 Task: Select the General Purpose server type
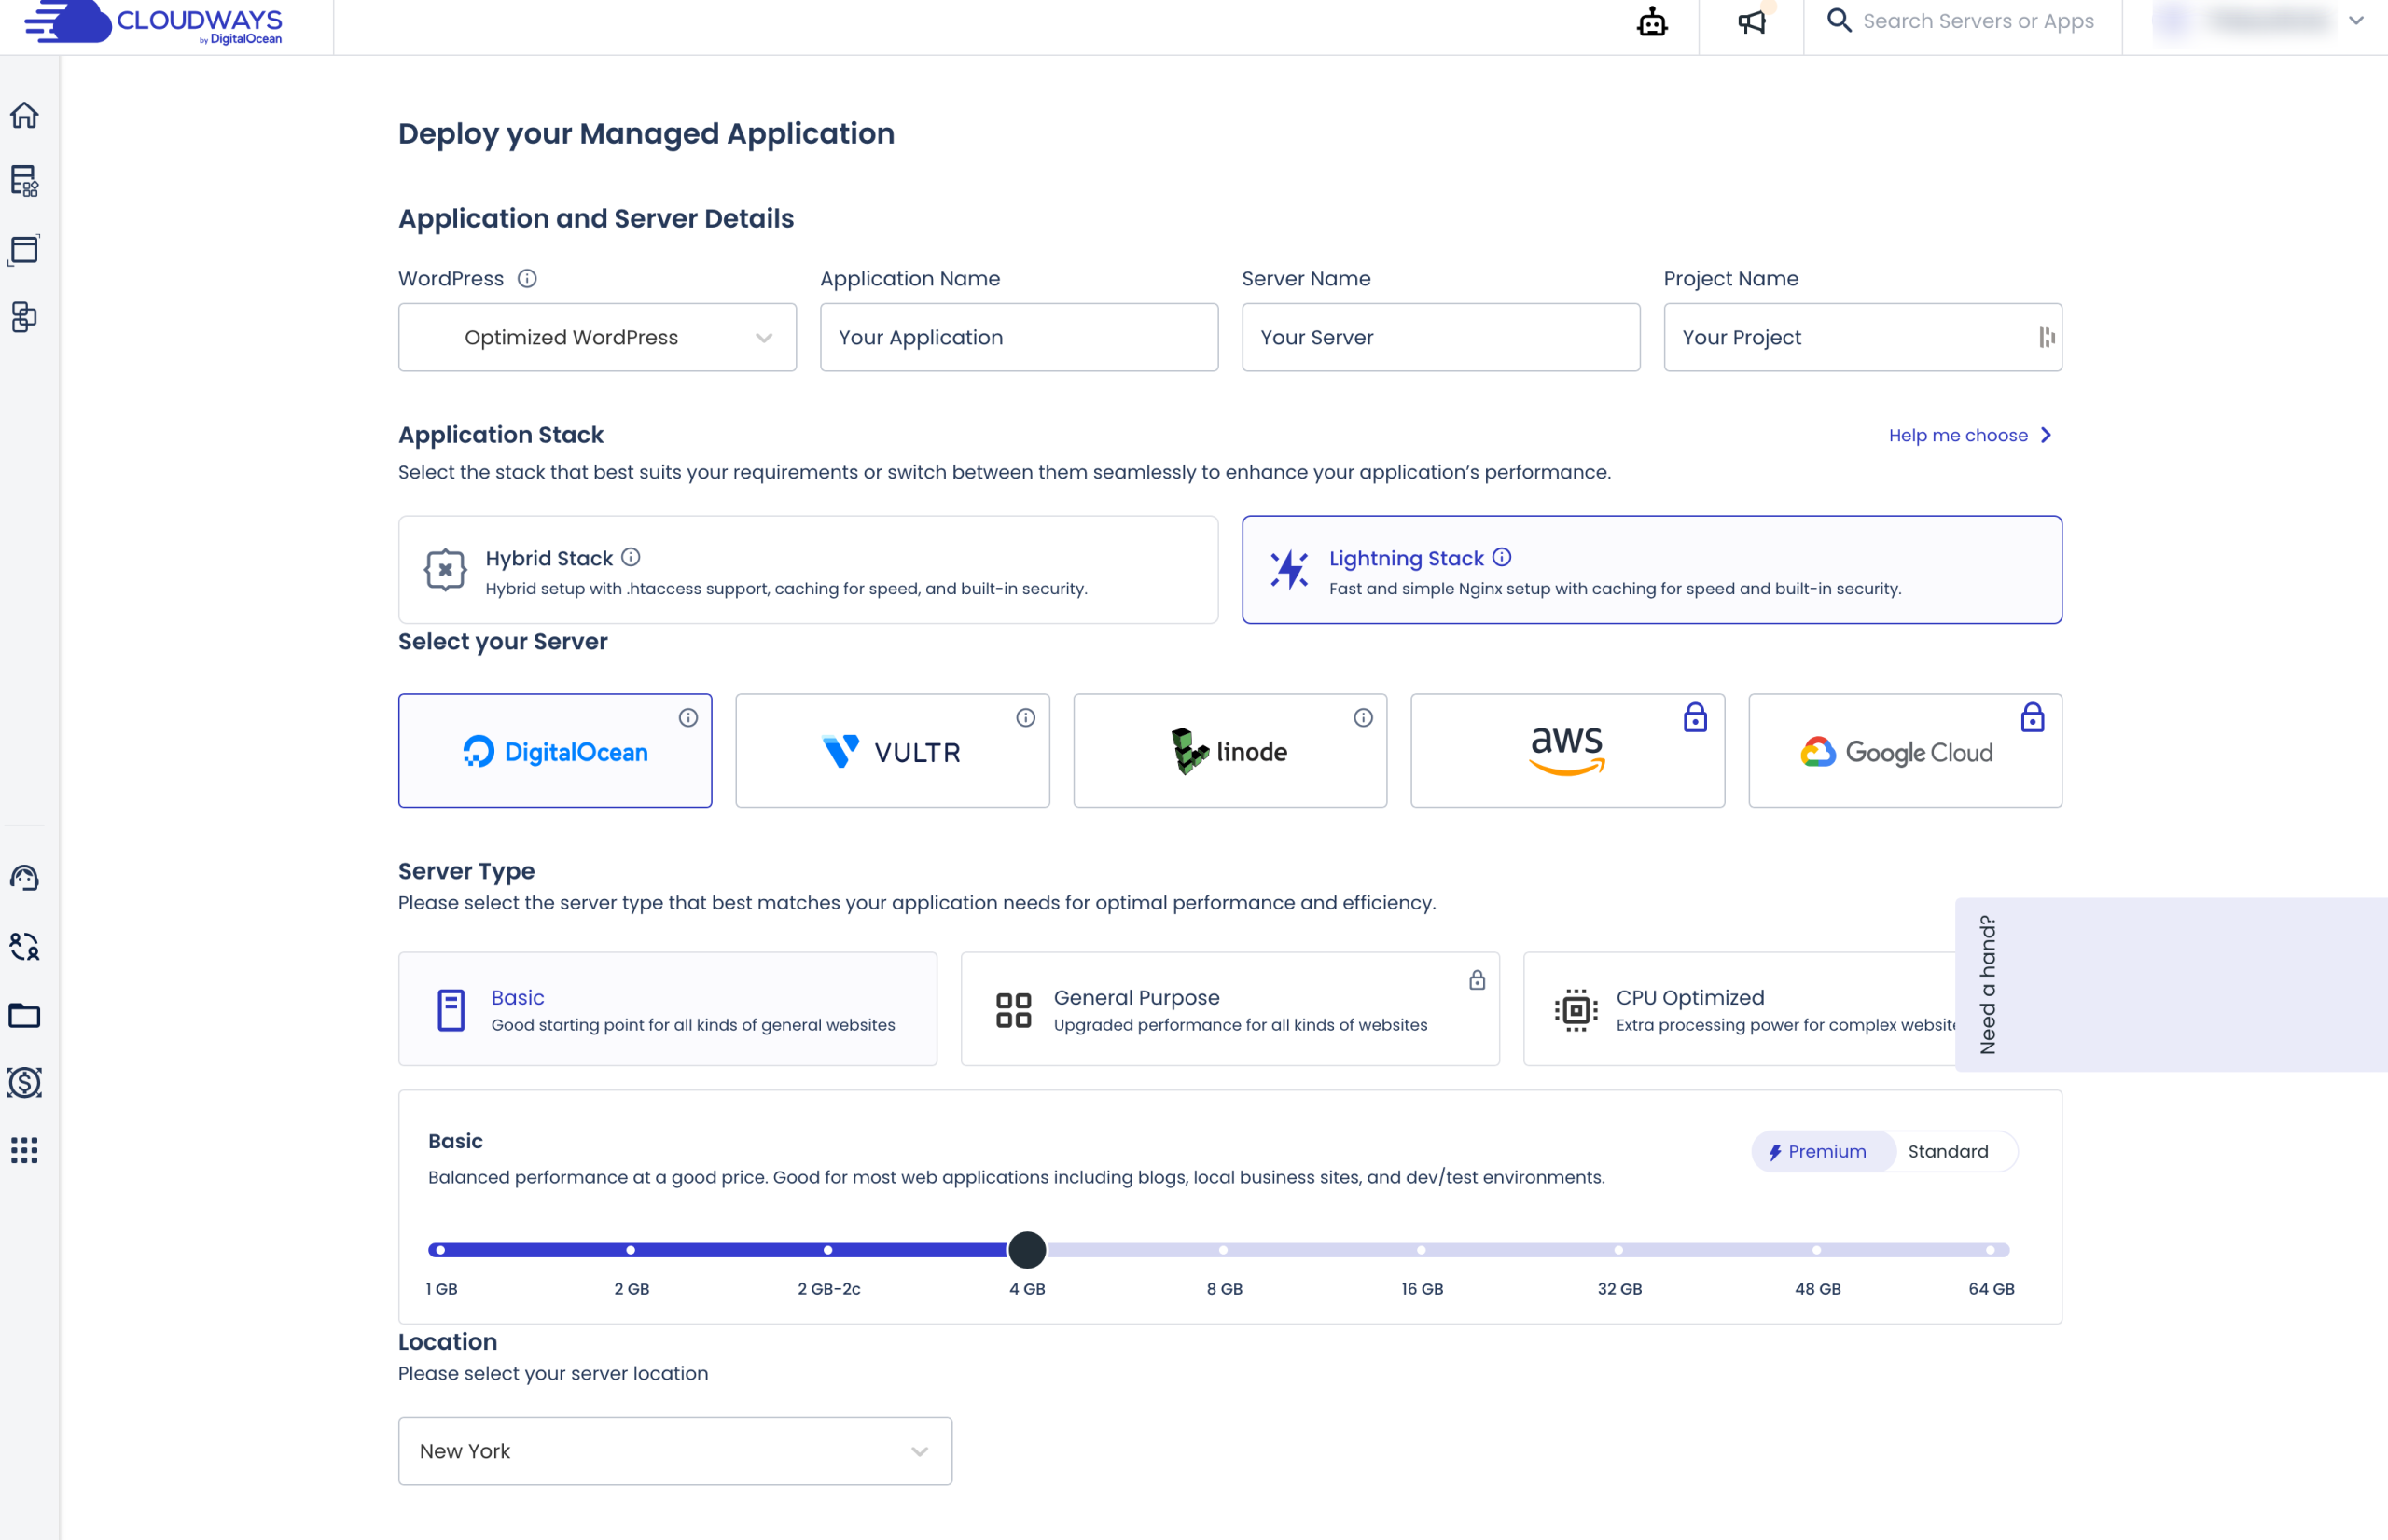tap(1230, 1008)
